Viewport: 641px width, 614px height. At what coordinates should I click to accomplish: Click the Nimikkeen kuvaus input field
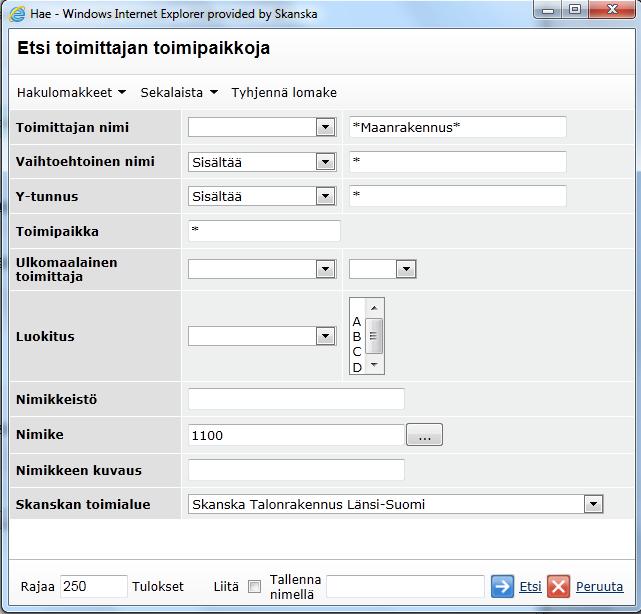tap(296, 470)
